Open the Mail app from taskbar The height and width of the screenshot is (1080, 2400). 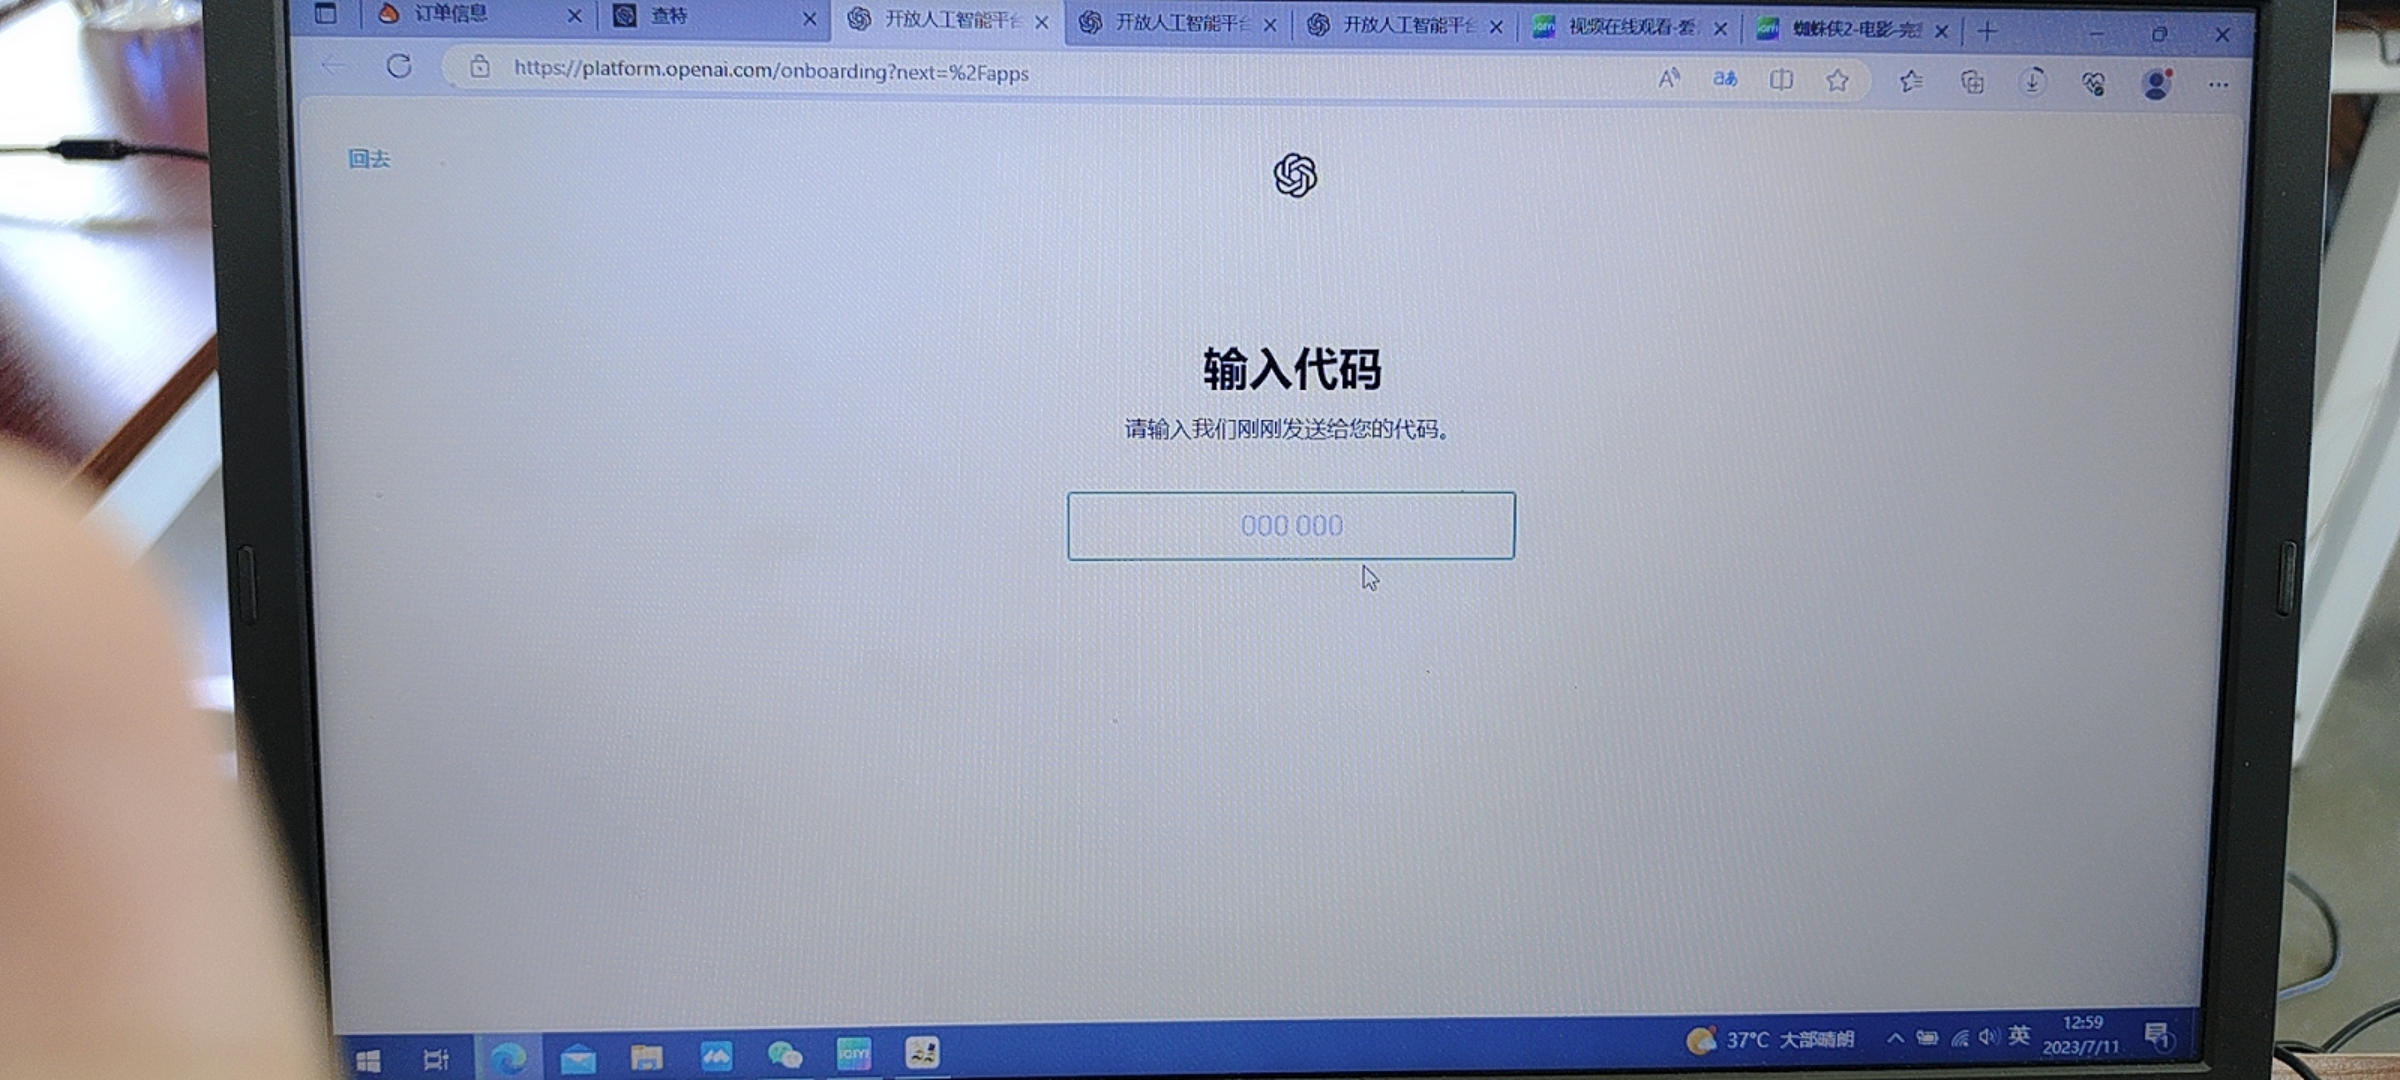(577, 1057)
